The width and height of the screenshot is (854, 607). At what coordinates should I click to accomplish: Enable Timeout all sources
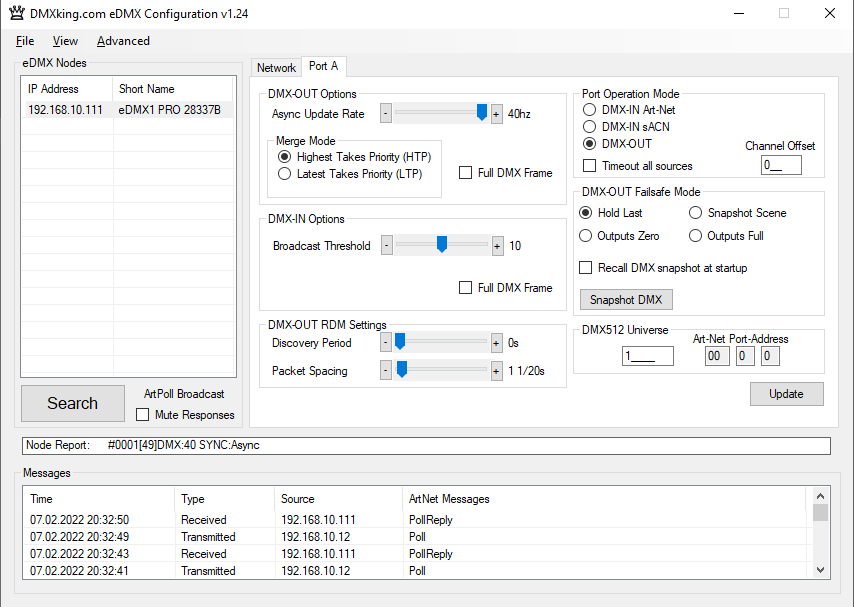point(589,165)
